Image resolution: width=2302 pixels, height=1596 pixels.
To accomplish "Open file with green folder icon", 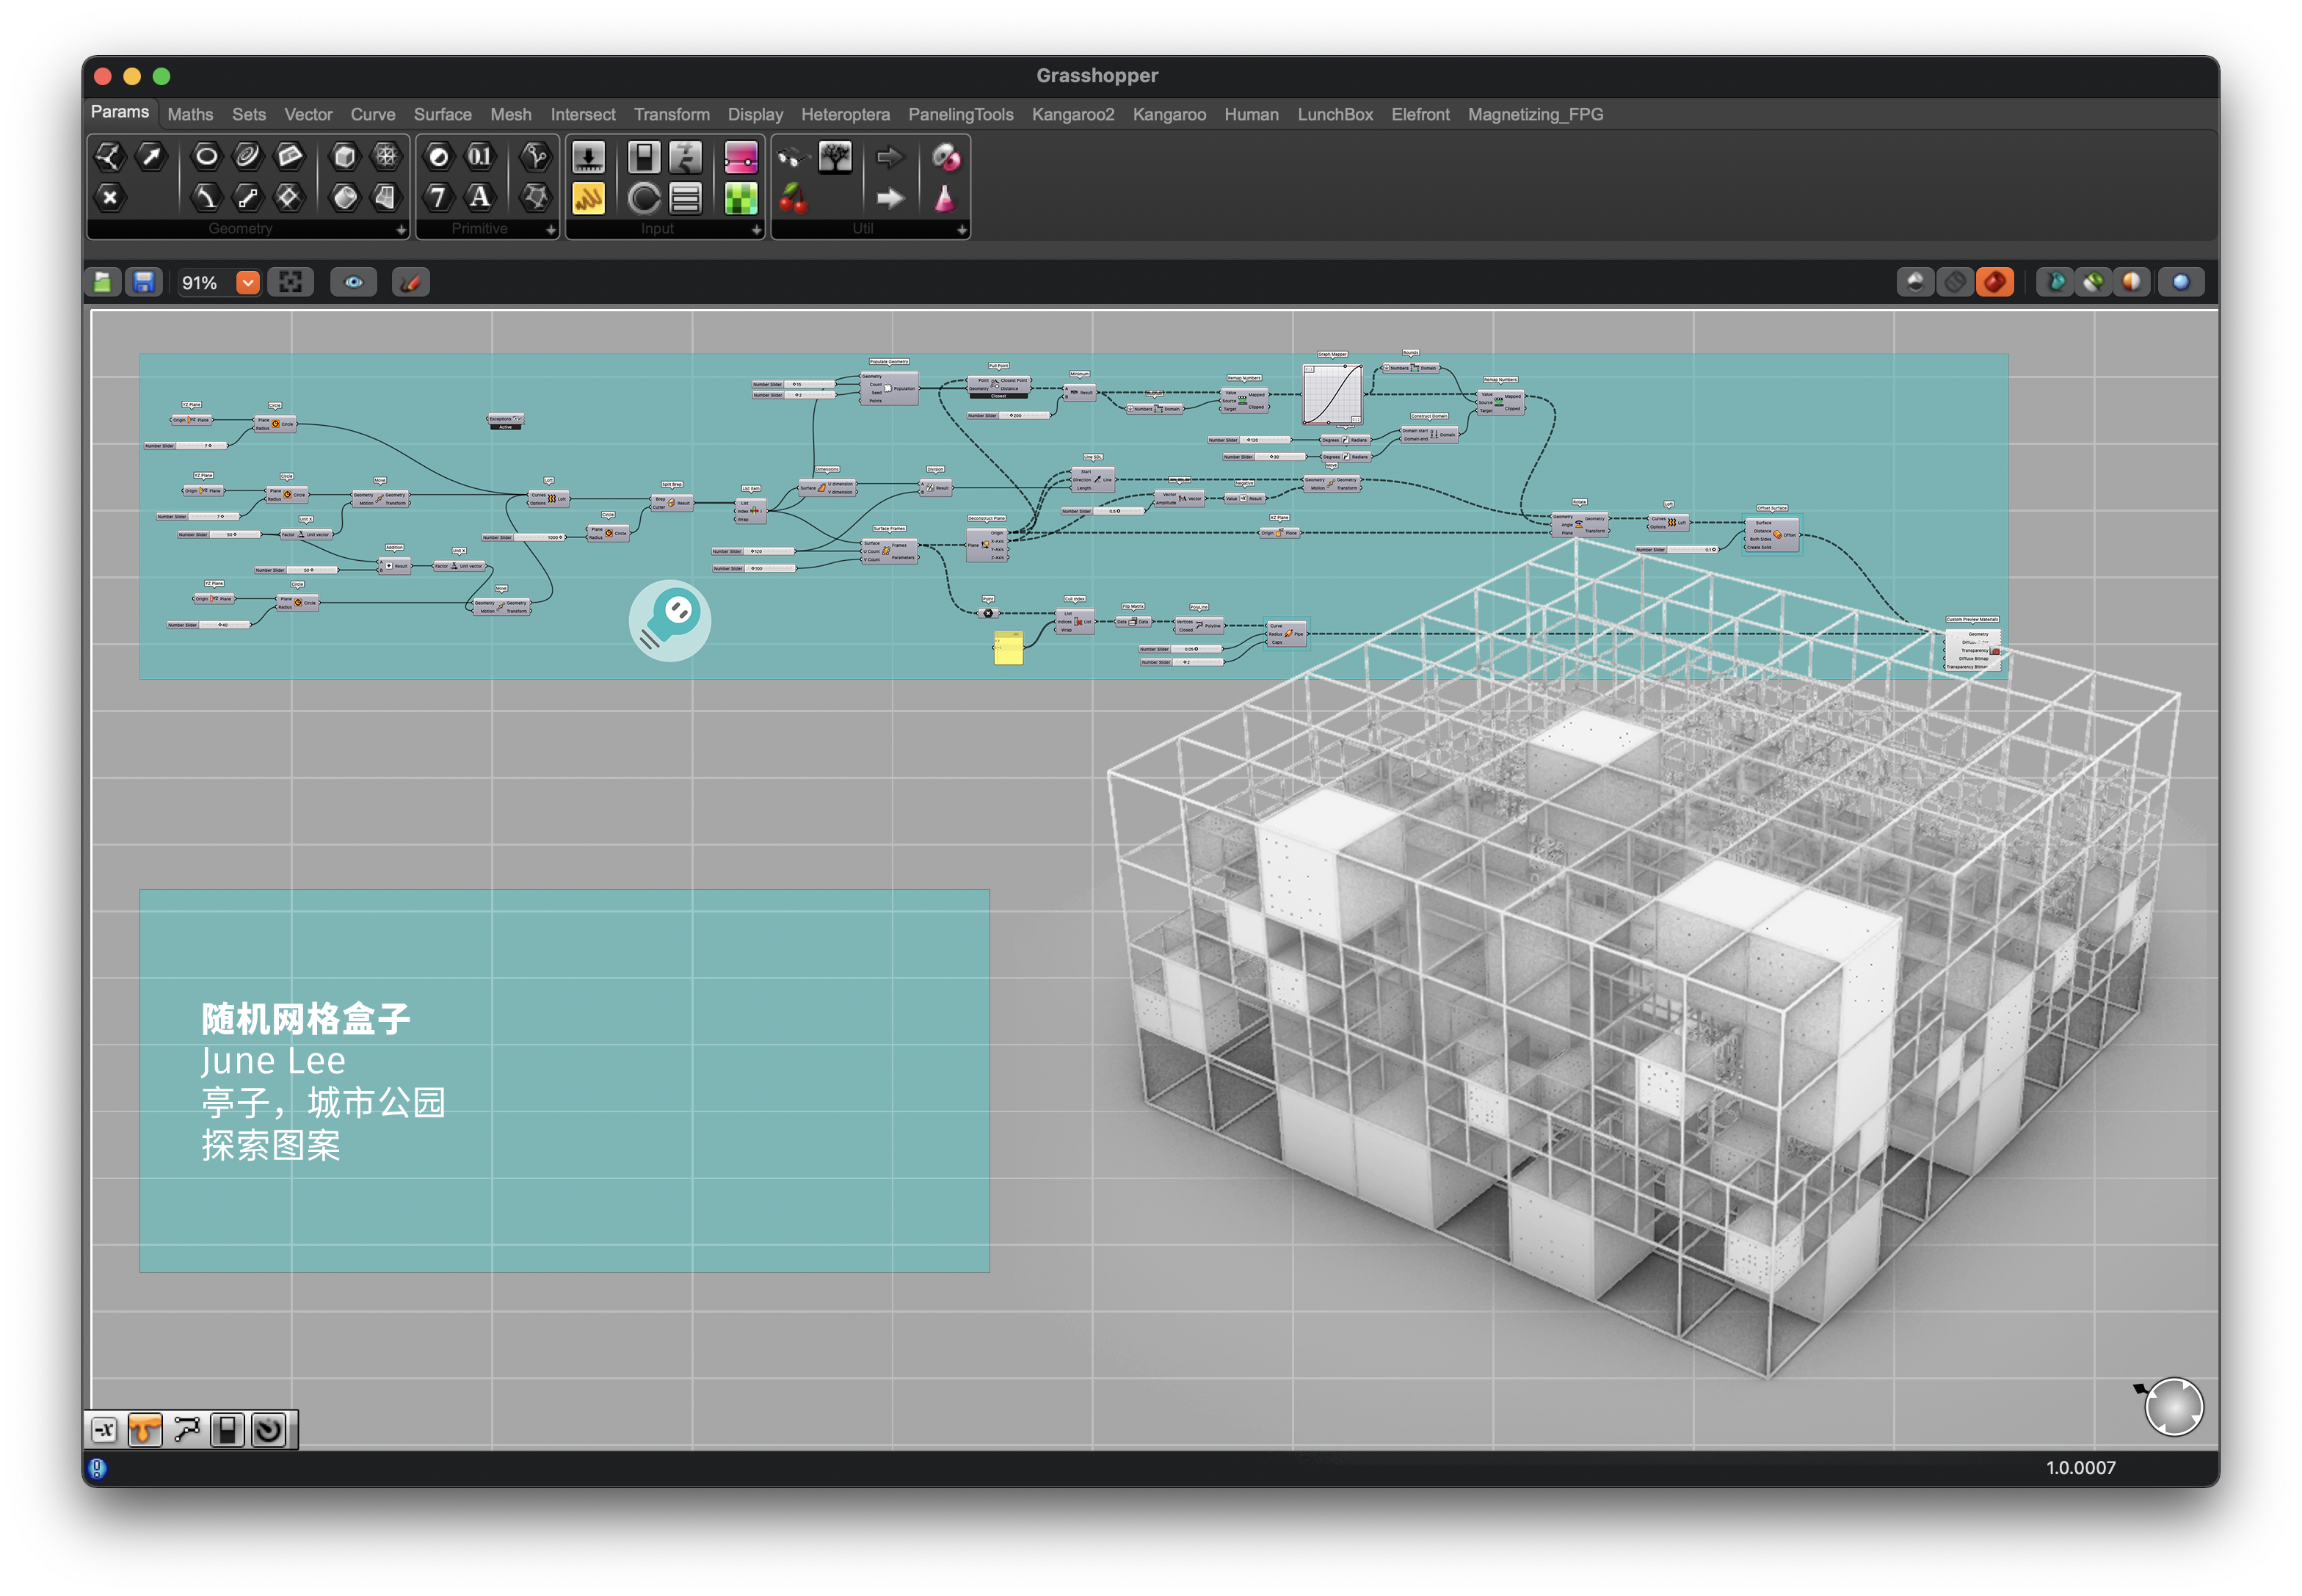I will pyautogui.click(x=103, y=283).
